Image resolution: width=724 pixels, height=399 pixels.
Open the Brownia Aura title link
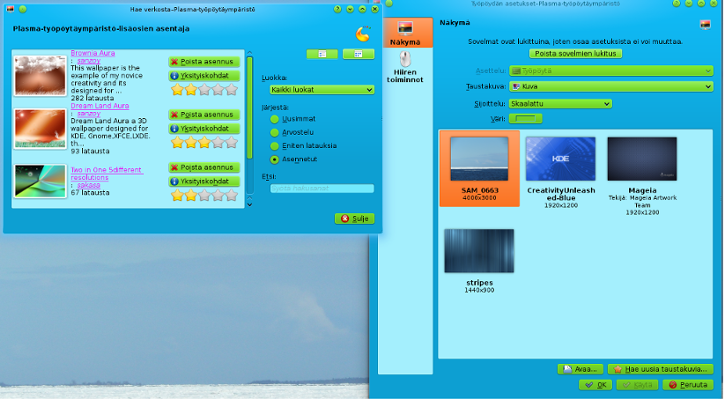(x=93, y=53)
